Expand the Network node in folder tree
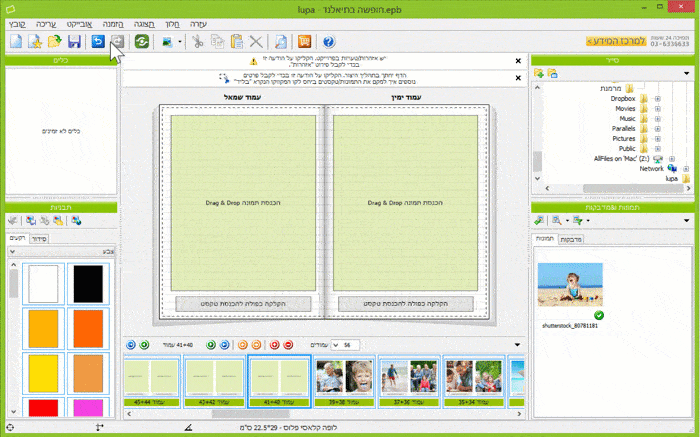700x437 pixels. (x=686, y=168)
